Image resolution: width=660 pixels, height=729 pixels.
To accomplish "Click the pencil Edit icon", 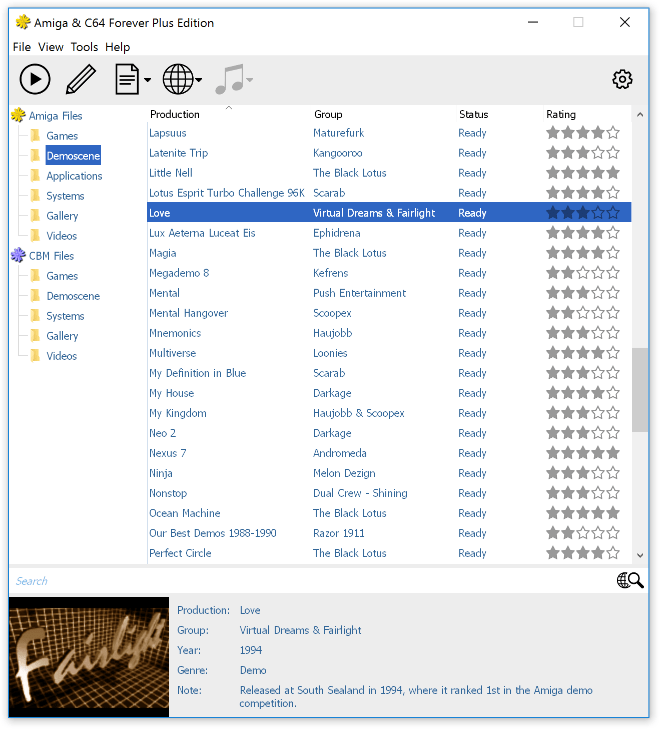I will [81, 80].
